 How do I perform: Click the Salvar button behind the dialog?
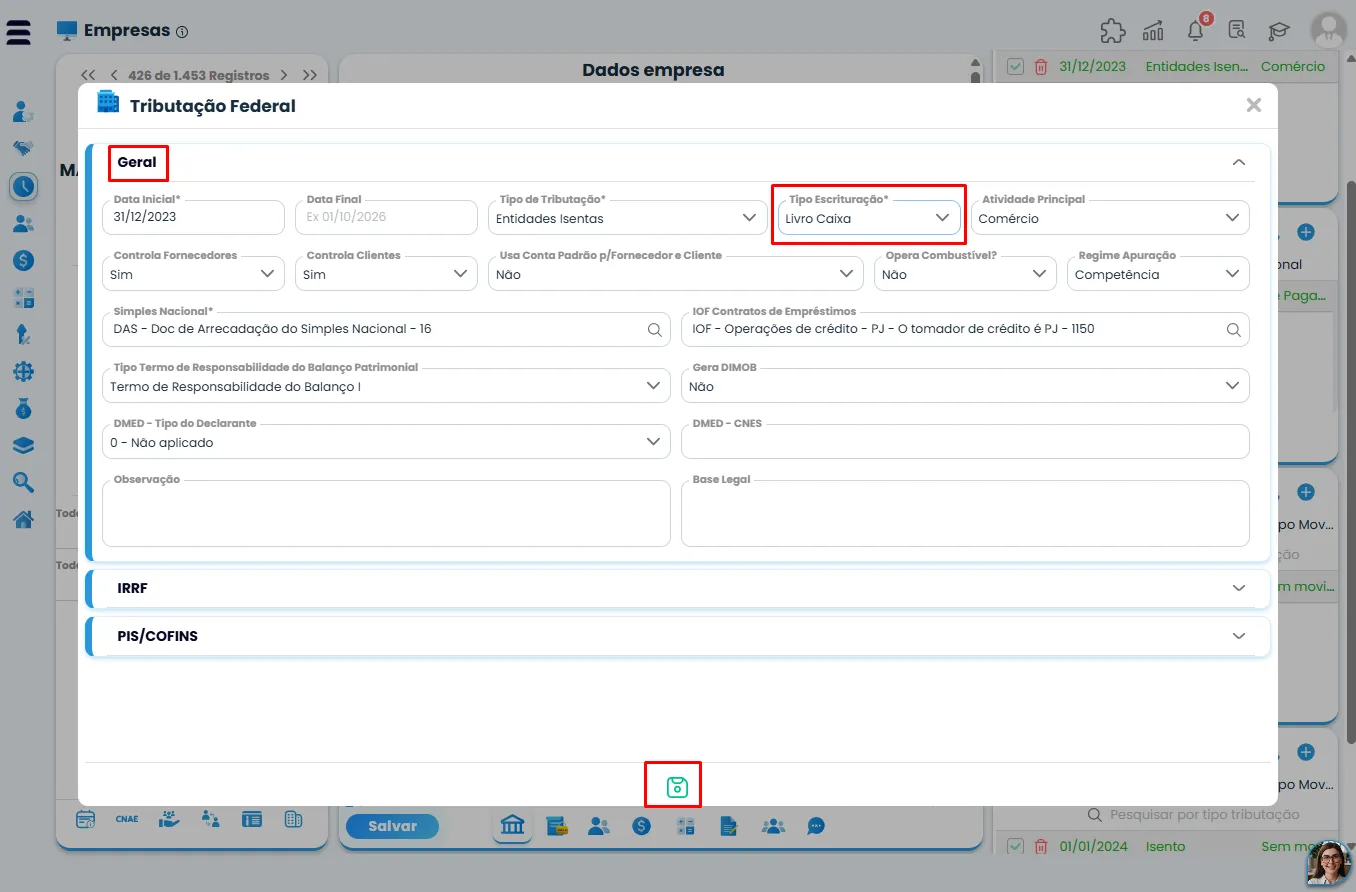coord(392,826)
